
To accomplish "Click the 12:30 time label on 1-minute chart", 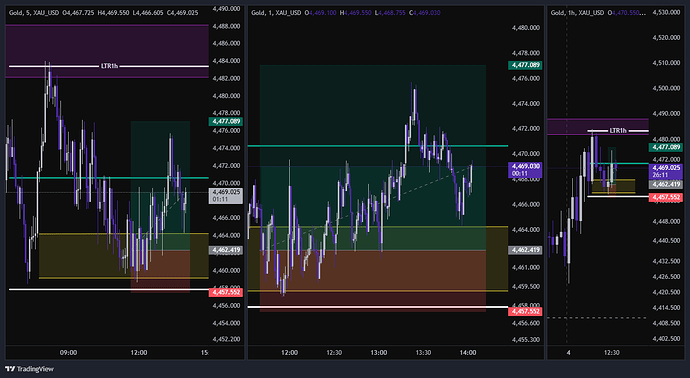I will (334, 352).
